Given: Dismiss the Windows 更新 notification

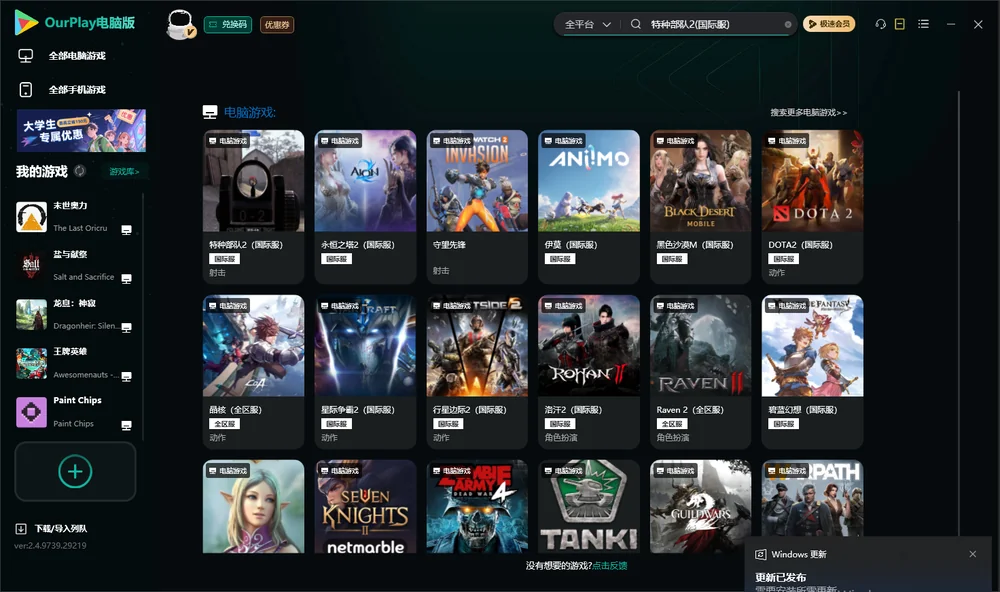Looking at the screenshot, I should (x=973, y=554).
